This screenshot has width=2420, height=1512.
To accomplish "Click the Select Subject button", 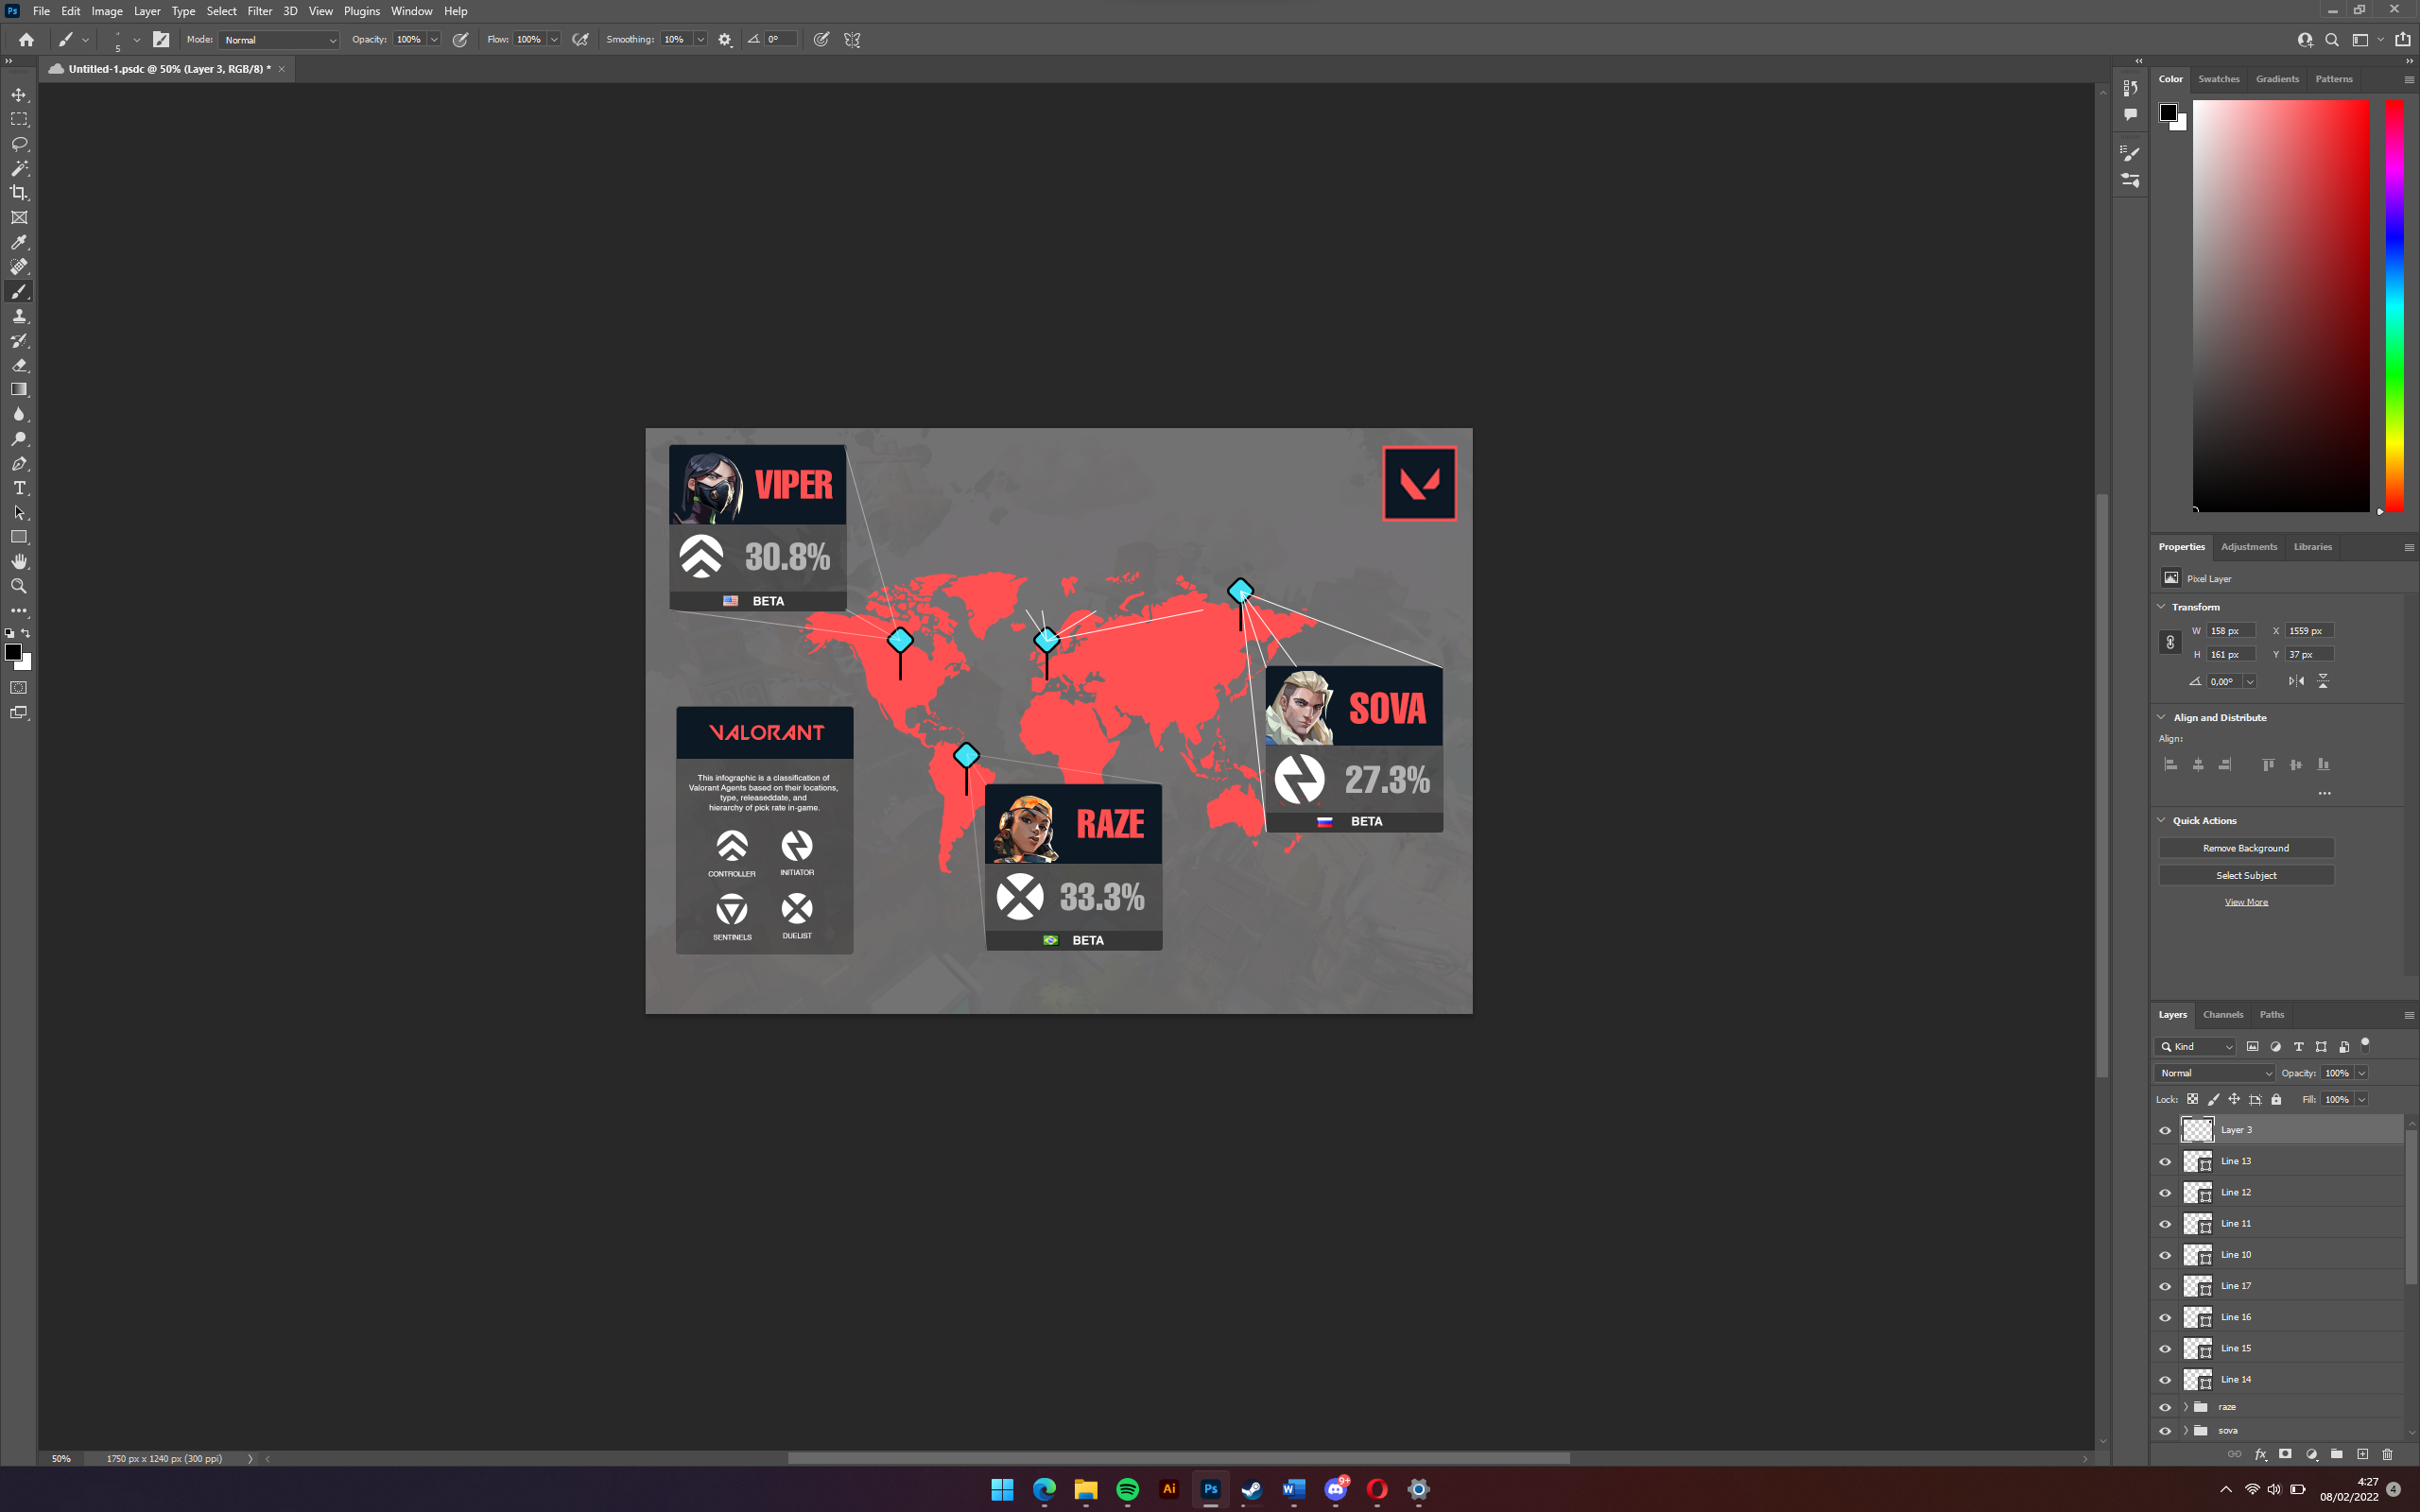I will (2246, 875).
